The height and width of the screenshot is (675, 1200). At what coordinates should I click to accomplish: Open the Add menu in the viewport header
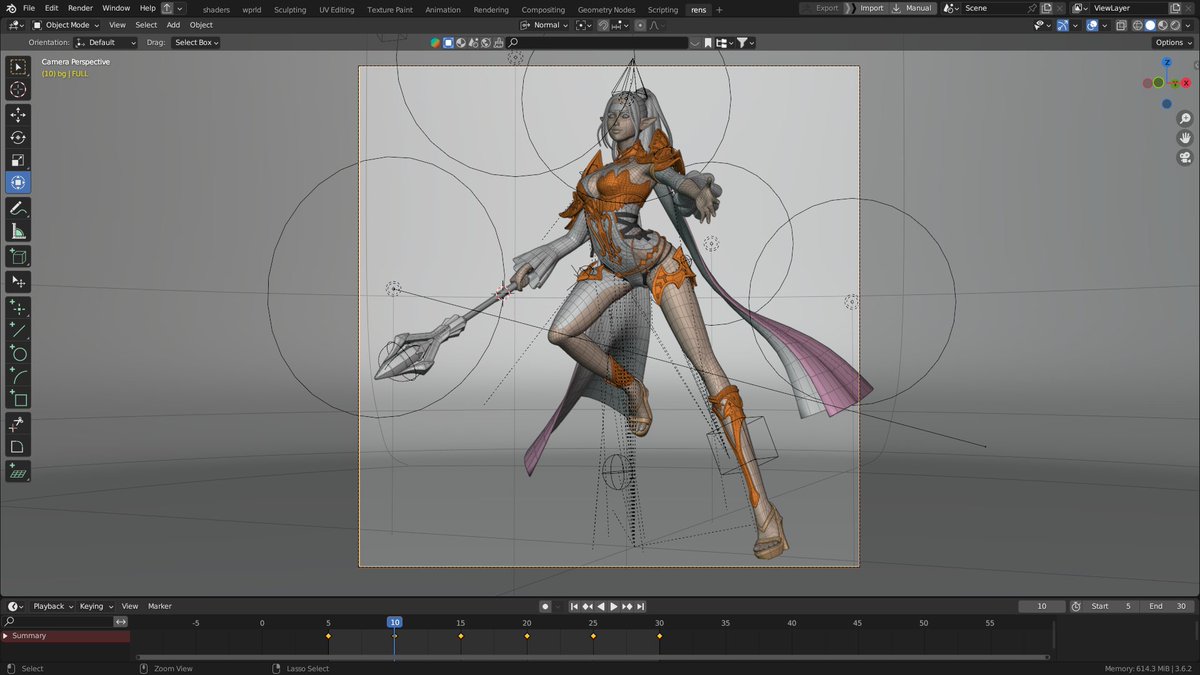coord(173,25)
